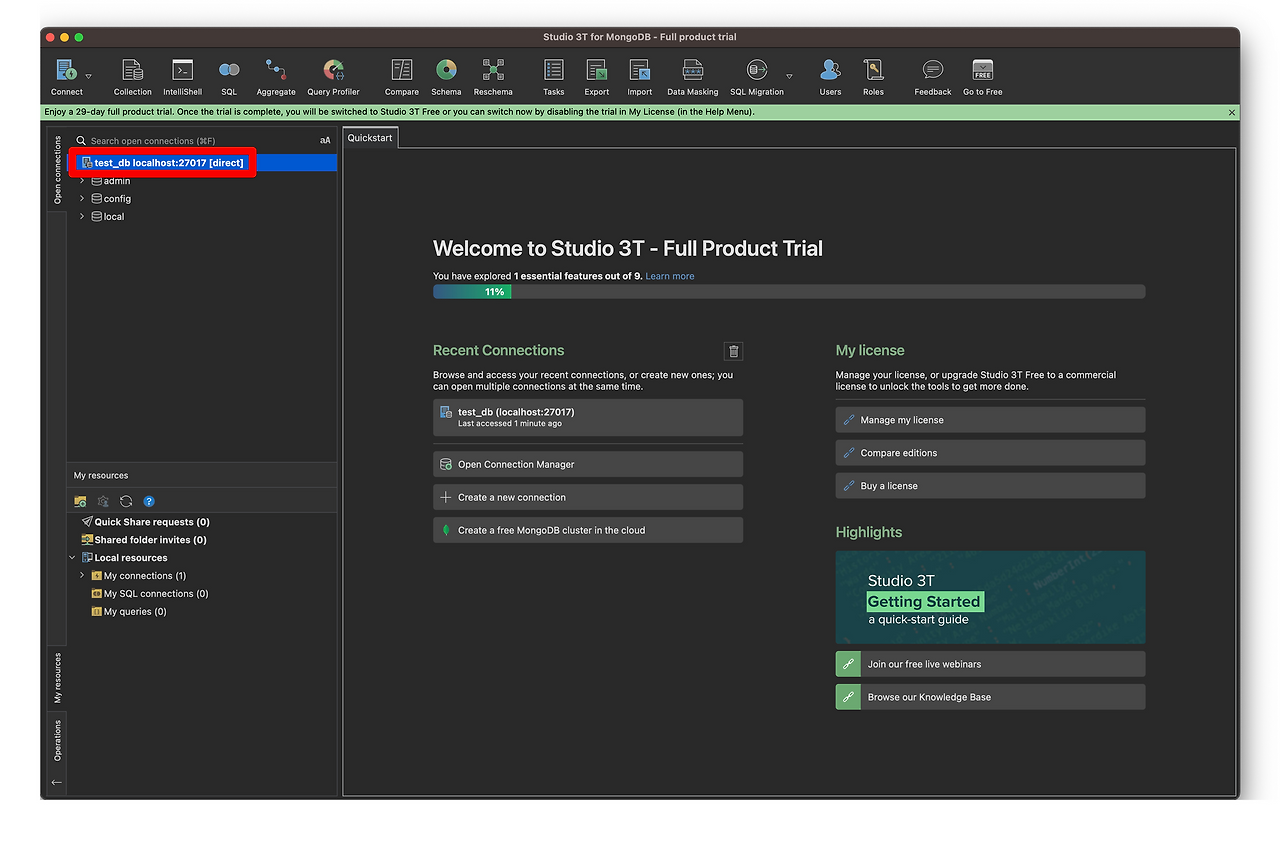Screen dimensions: 1280x853
Task: Click the manage sharing users icon
Action: (x=103, y=501)
